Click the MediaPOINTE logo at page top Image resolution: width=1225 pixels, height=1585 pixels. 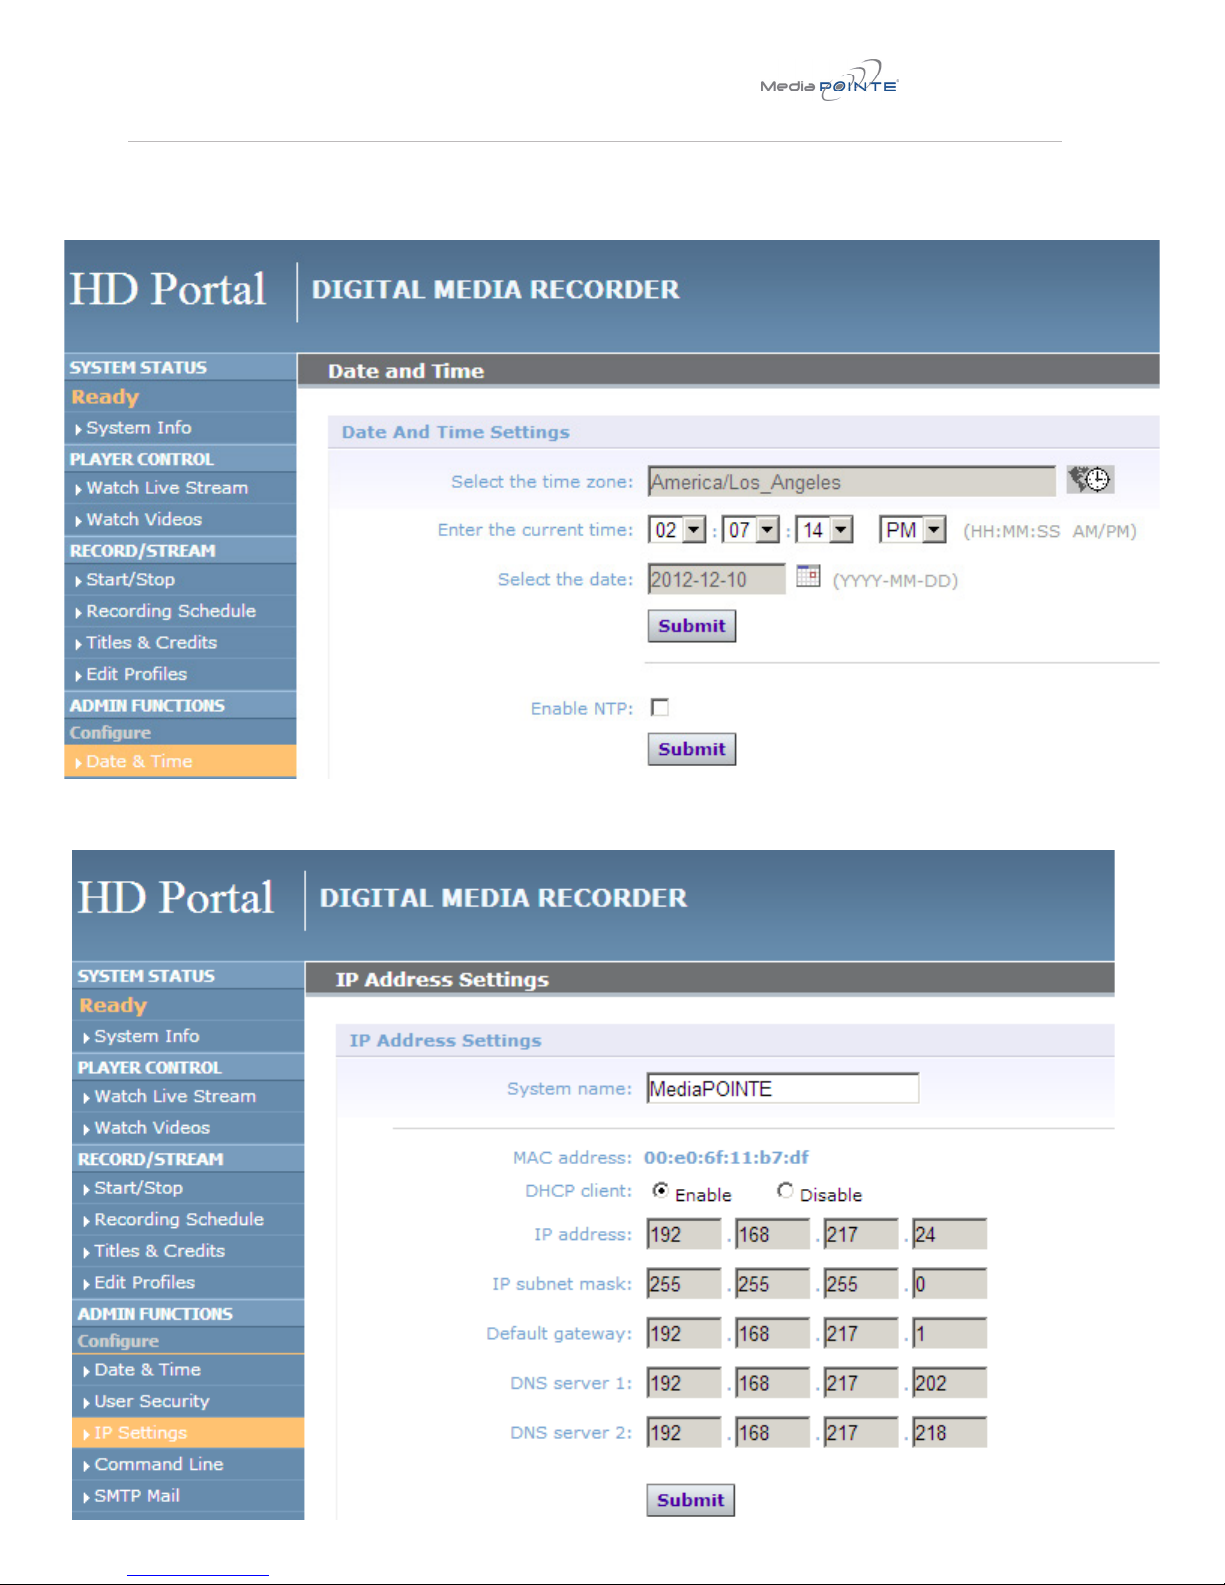click(829, 81)
